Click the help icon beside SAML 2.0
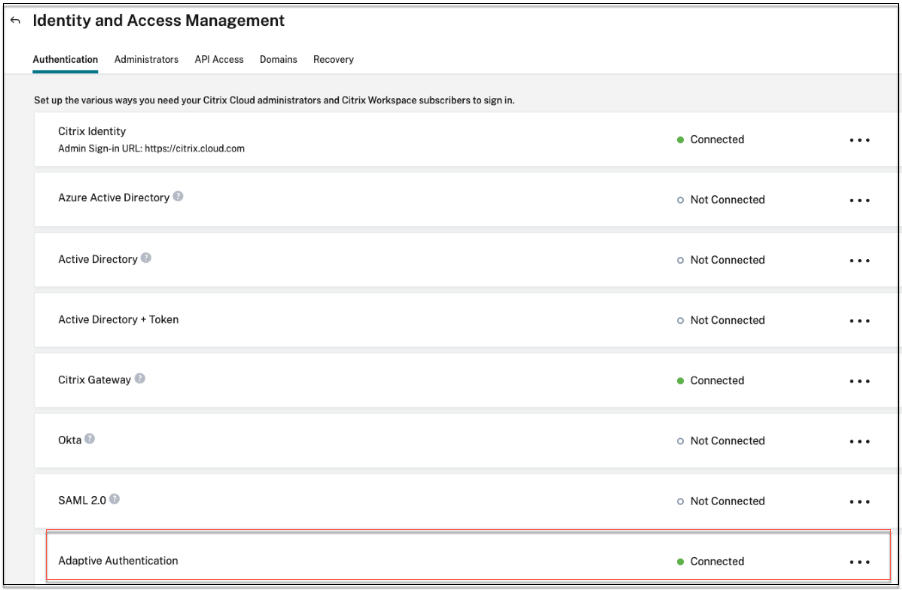This screenshot has height=590, width=902. tap(114, 499)
